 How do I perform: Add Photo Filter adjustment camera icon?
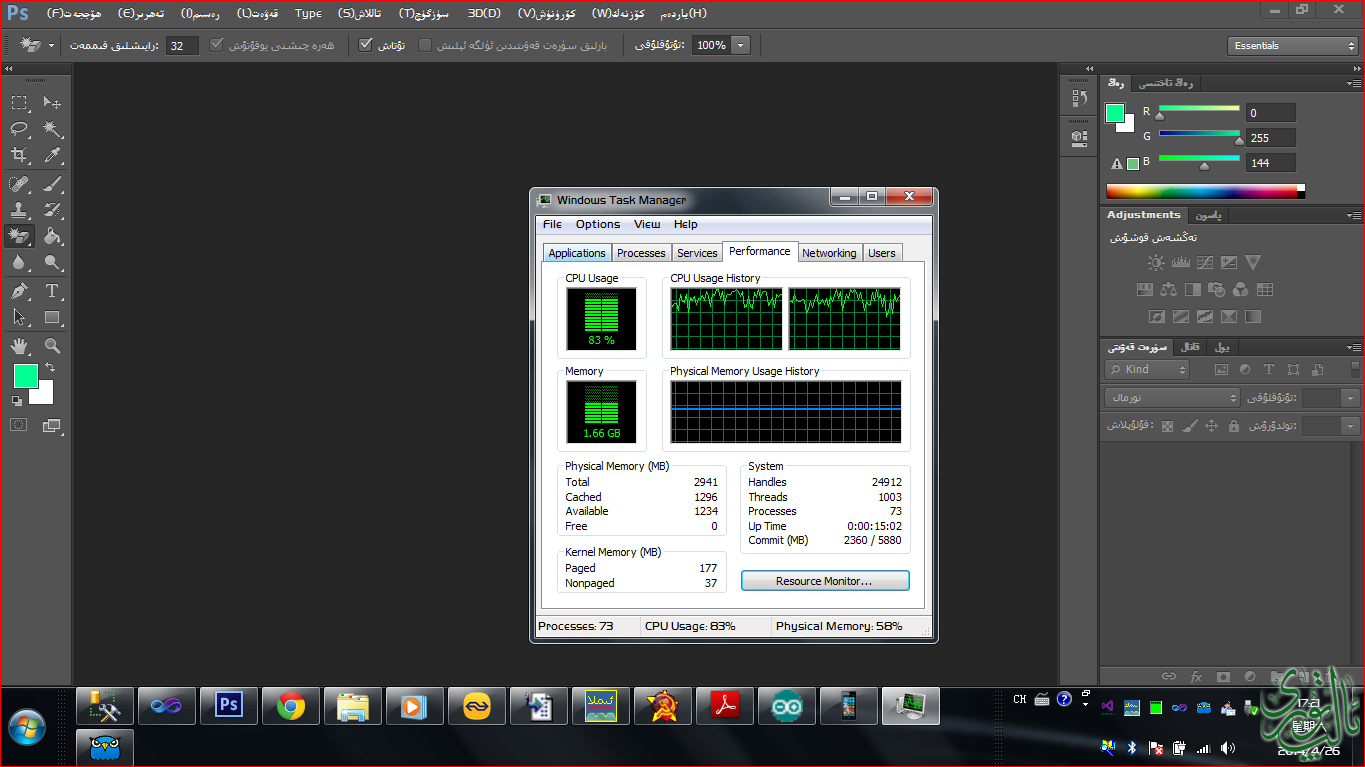tap(1217, 290)
